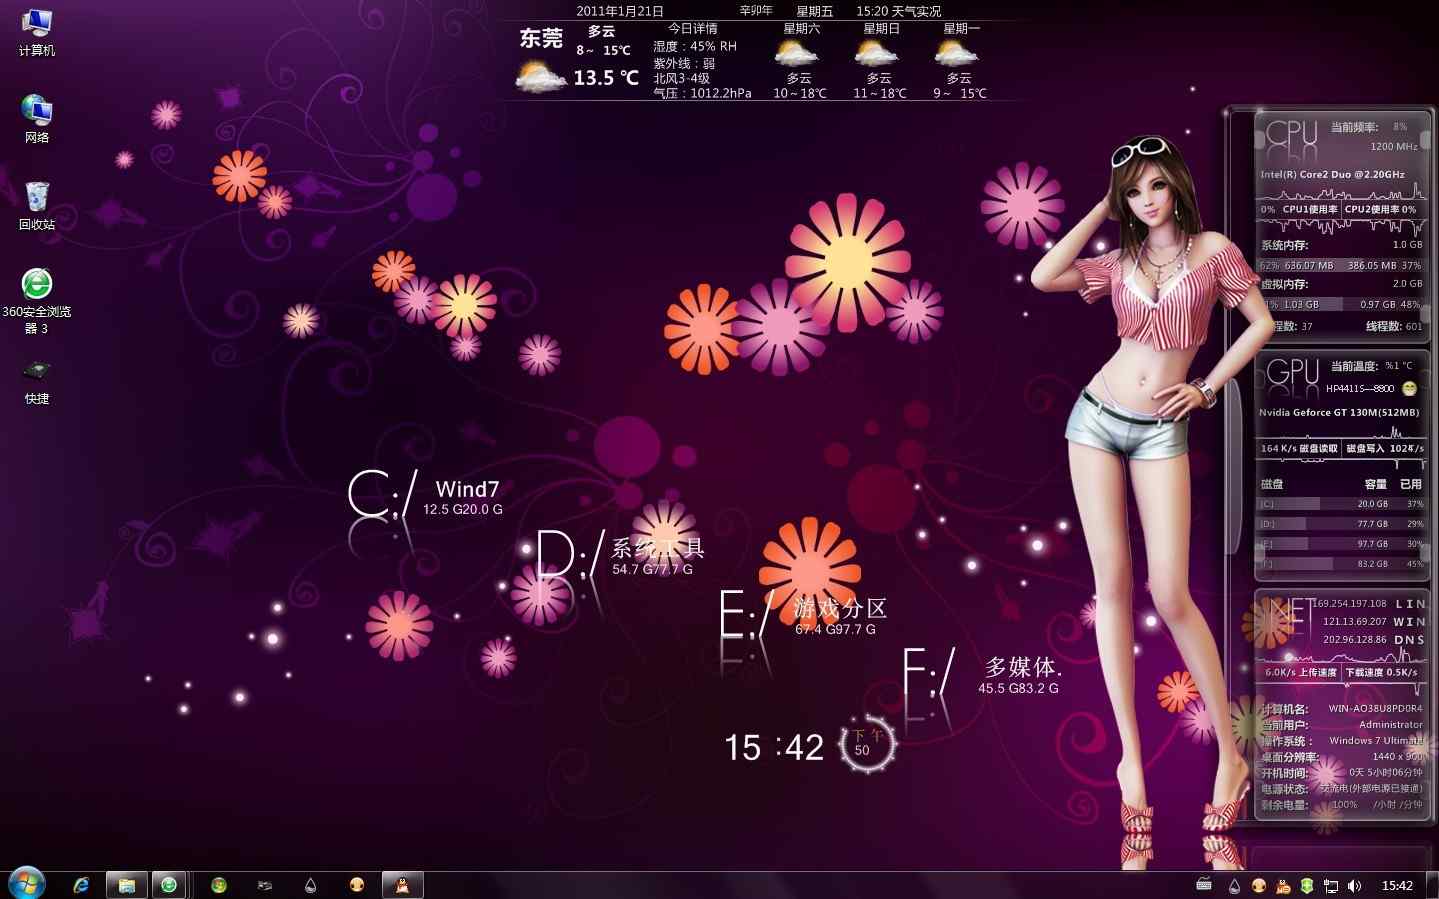Click the 星期六 forecast weather icon
This screenshot has height=899, width=1439.
point(798,54)
